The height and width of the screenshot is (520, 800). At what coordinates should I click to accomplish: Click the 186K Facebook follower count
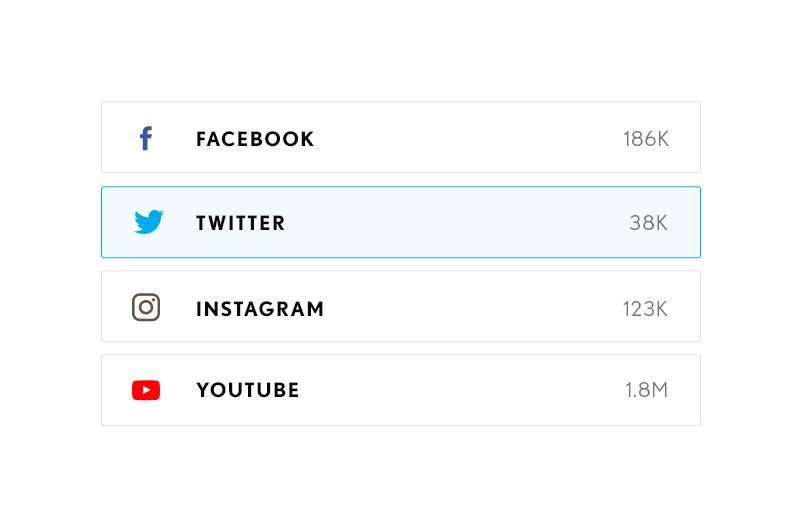[x=646, y=139]
